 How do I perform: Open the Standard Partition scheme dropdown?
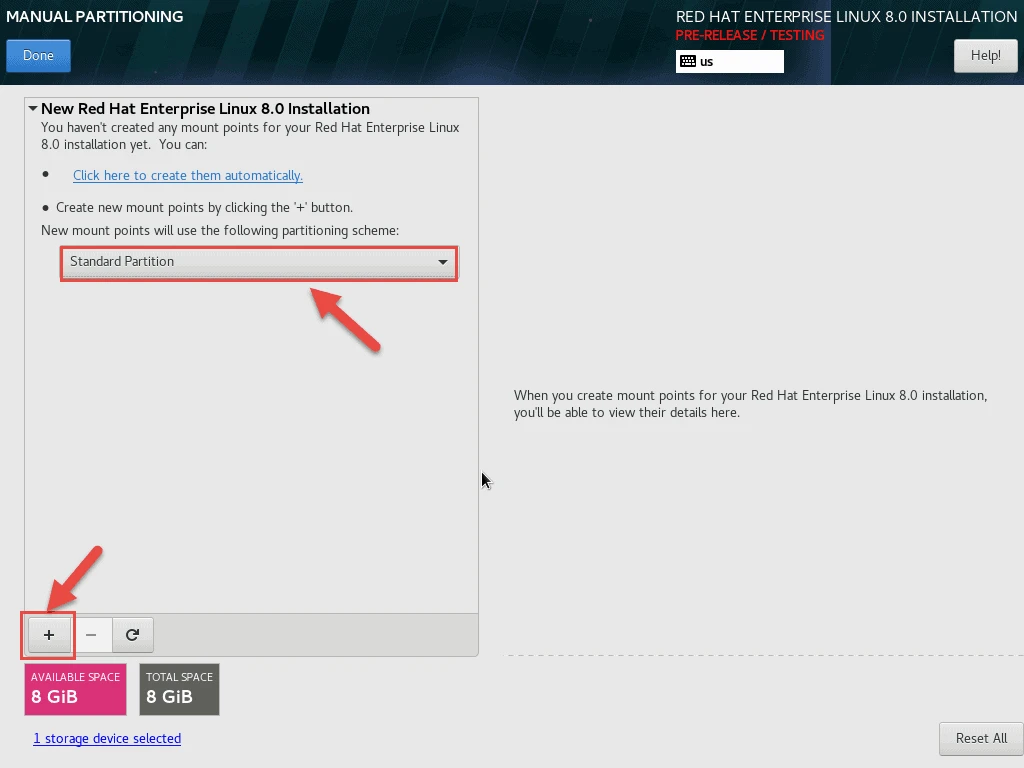[258, 262]
